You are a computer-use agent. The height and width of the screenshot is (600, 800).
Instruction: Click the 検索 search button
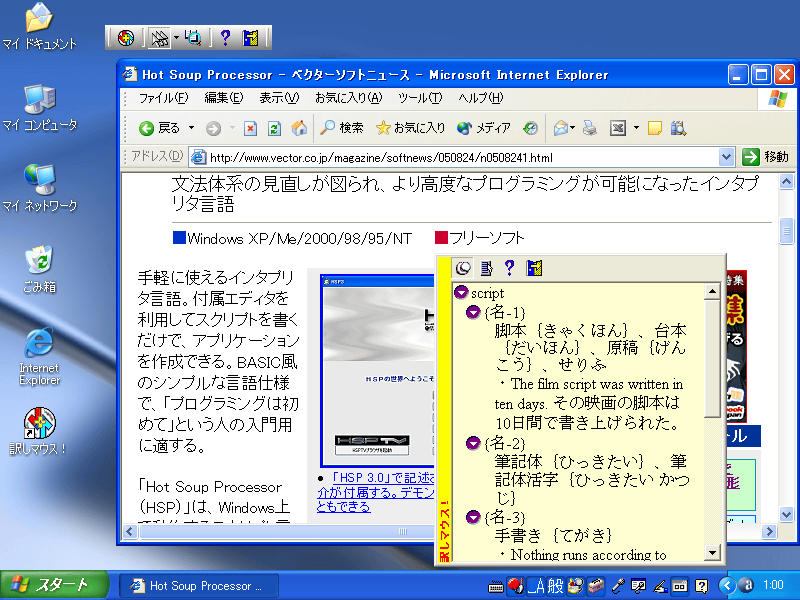tap(341, 128)
